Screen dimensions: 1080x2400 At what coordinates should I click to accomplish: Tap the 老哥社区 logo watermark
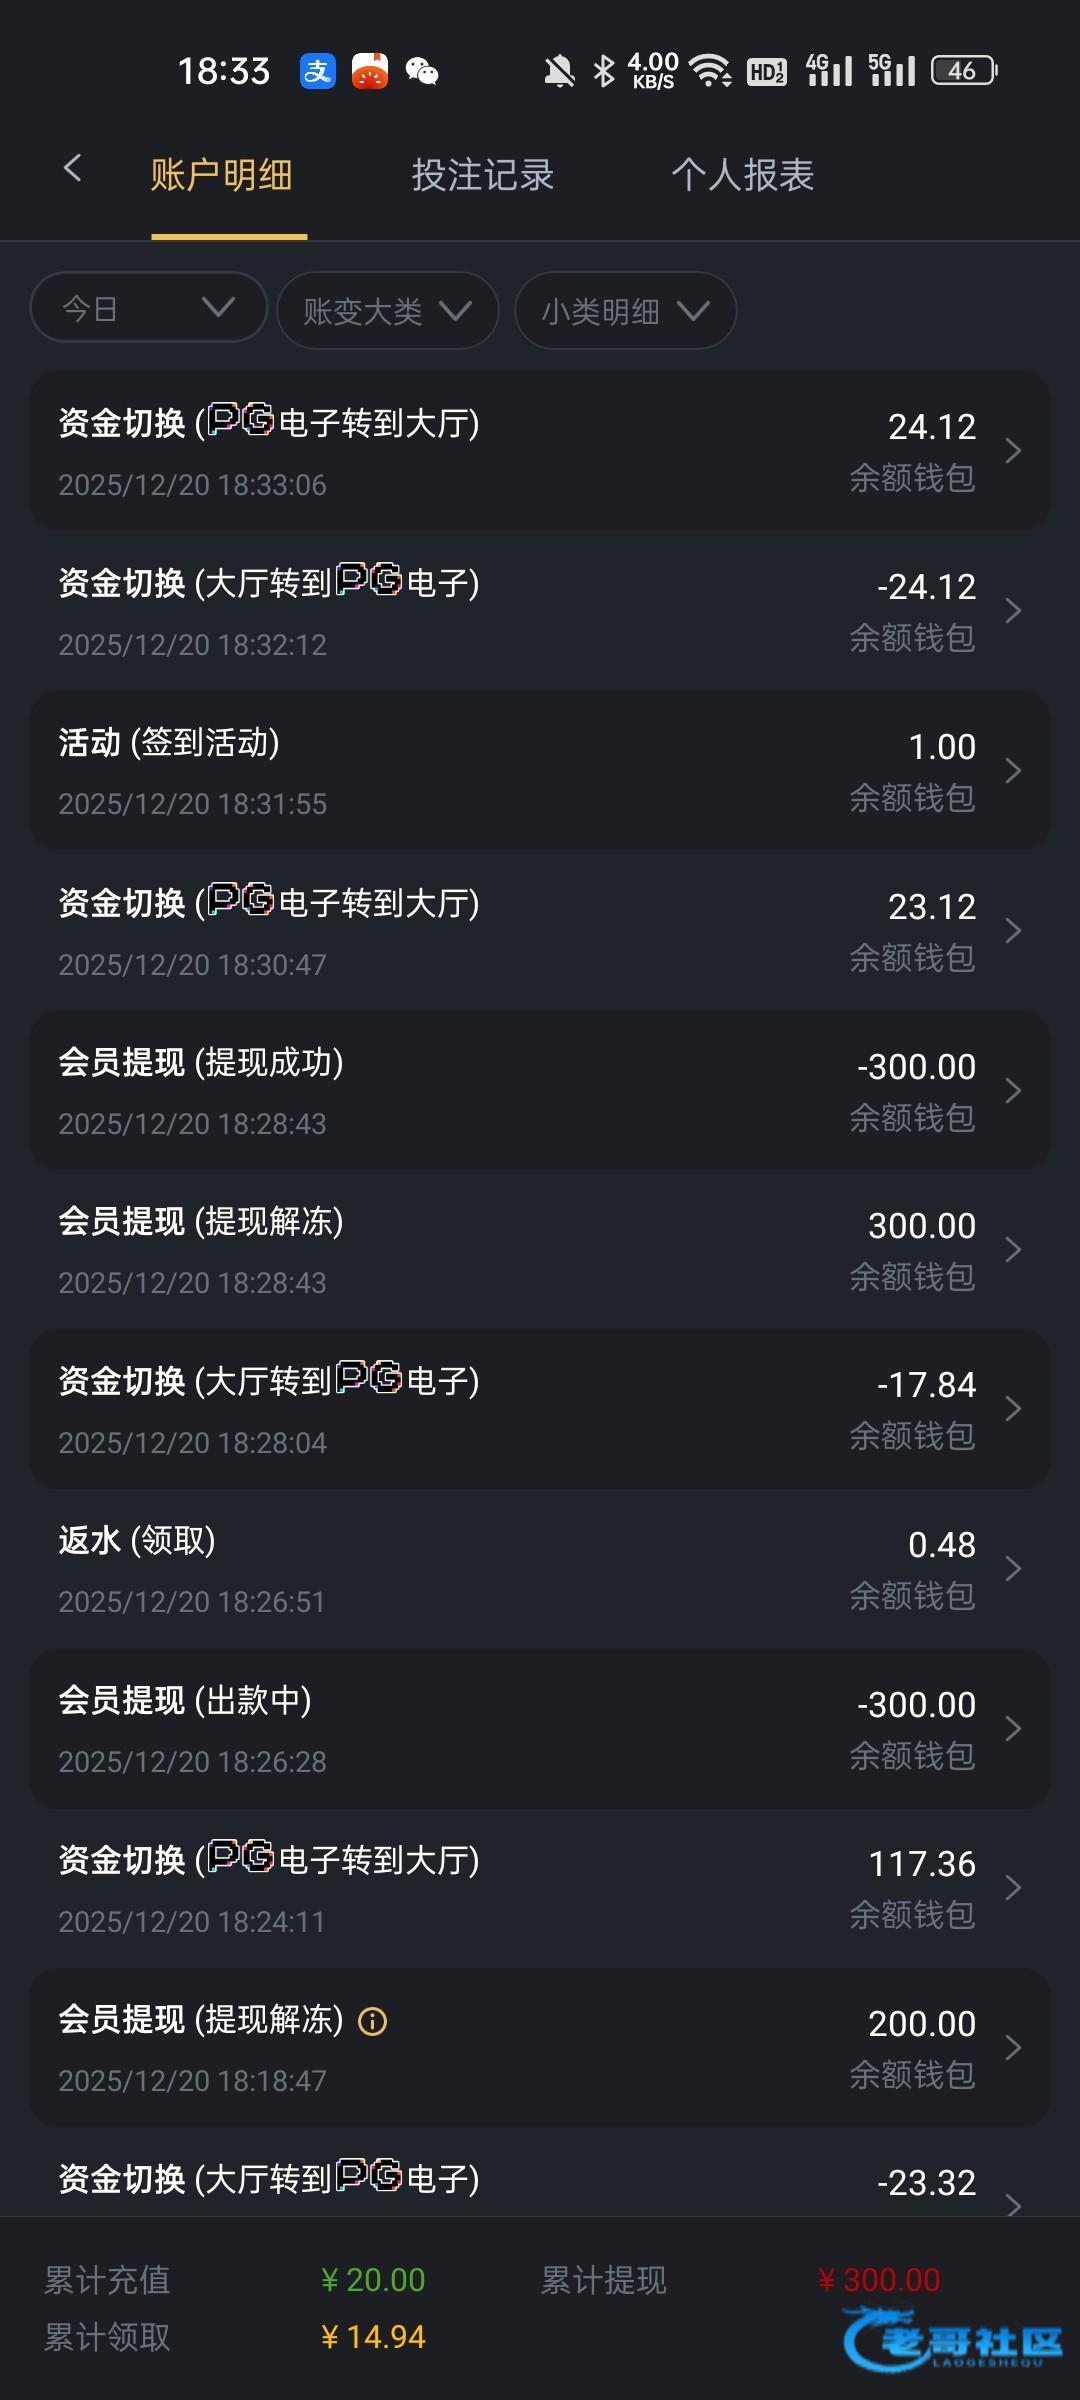point(954,2340)
